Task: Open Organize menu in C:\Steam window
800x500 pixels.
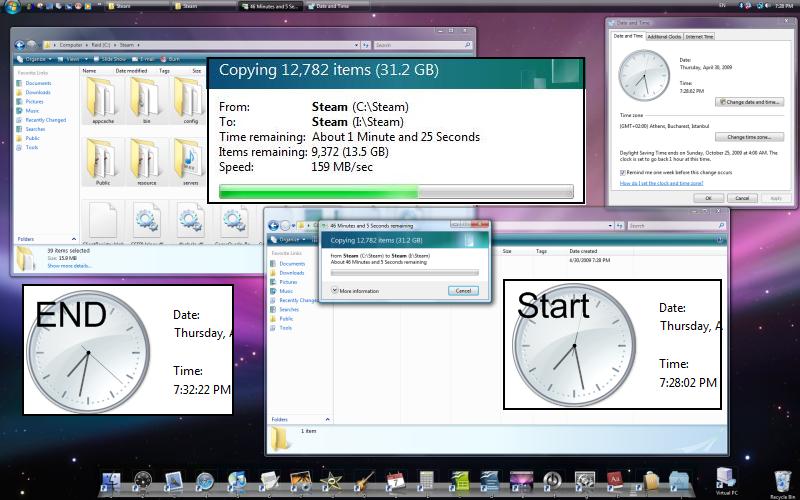Action: (x=34, y=59)
